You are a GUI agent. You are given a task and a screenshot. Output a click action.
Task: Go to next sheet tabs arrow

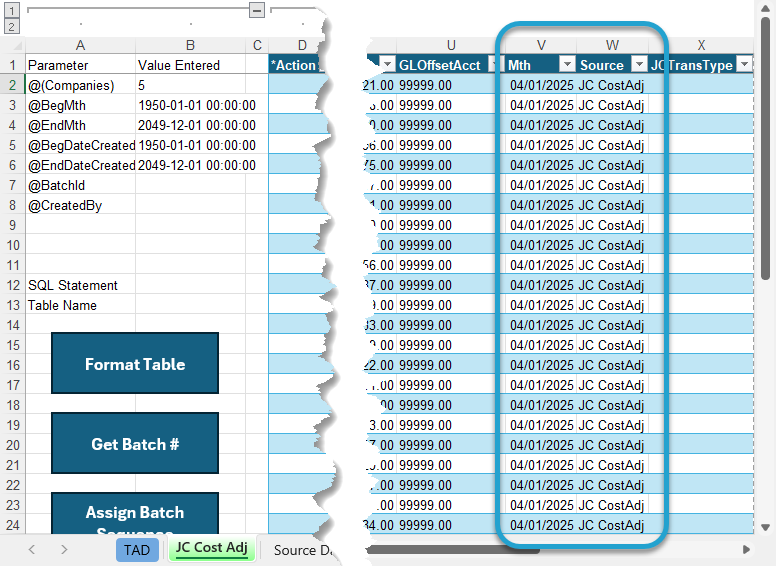click(x=64, y=550)
